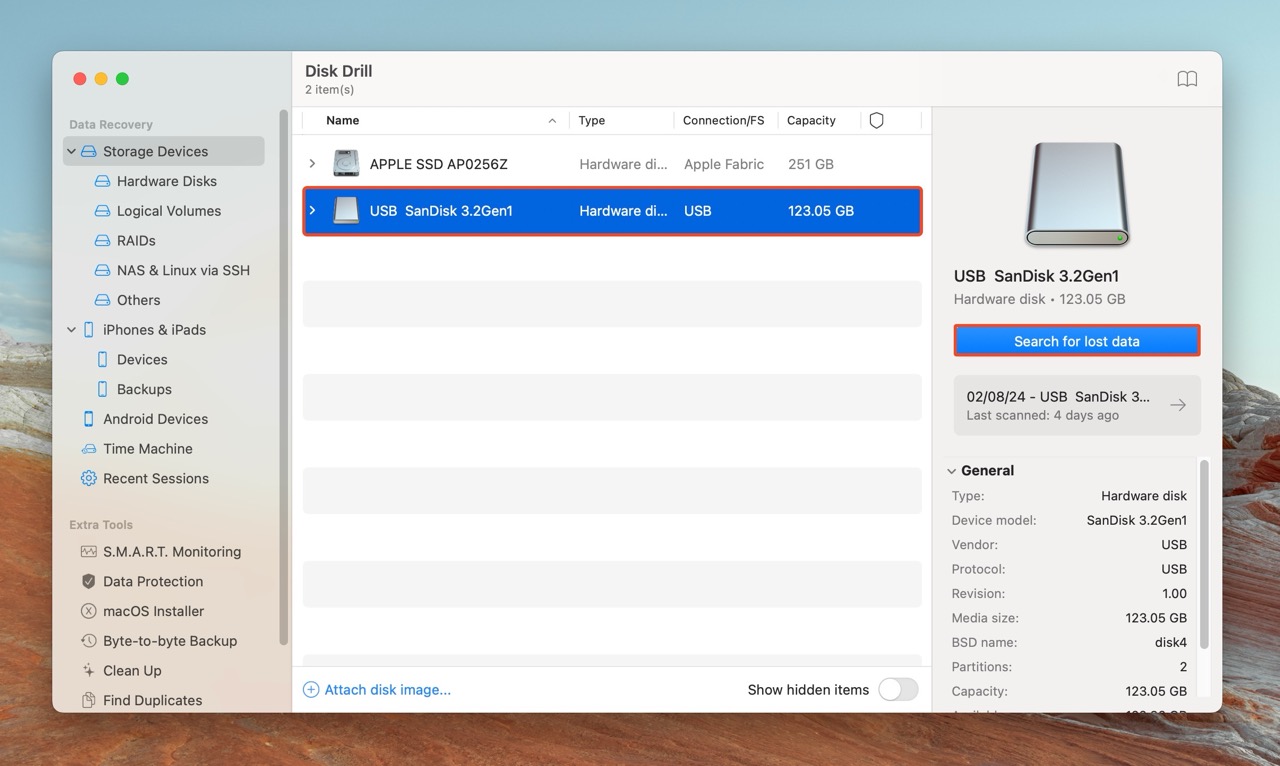Toggle Show hidden items switch
Image resolution: width=1280 pixels, height=766 pixels.
click(898, 690)
